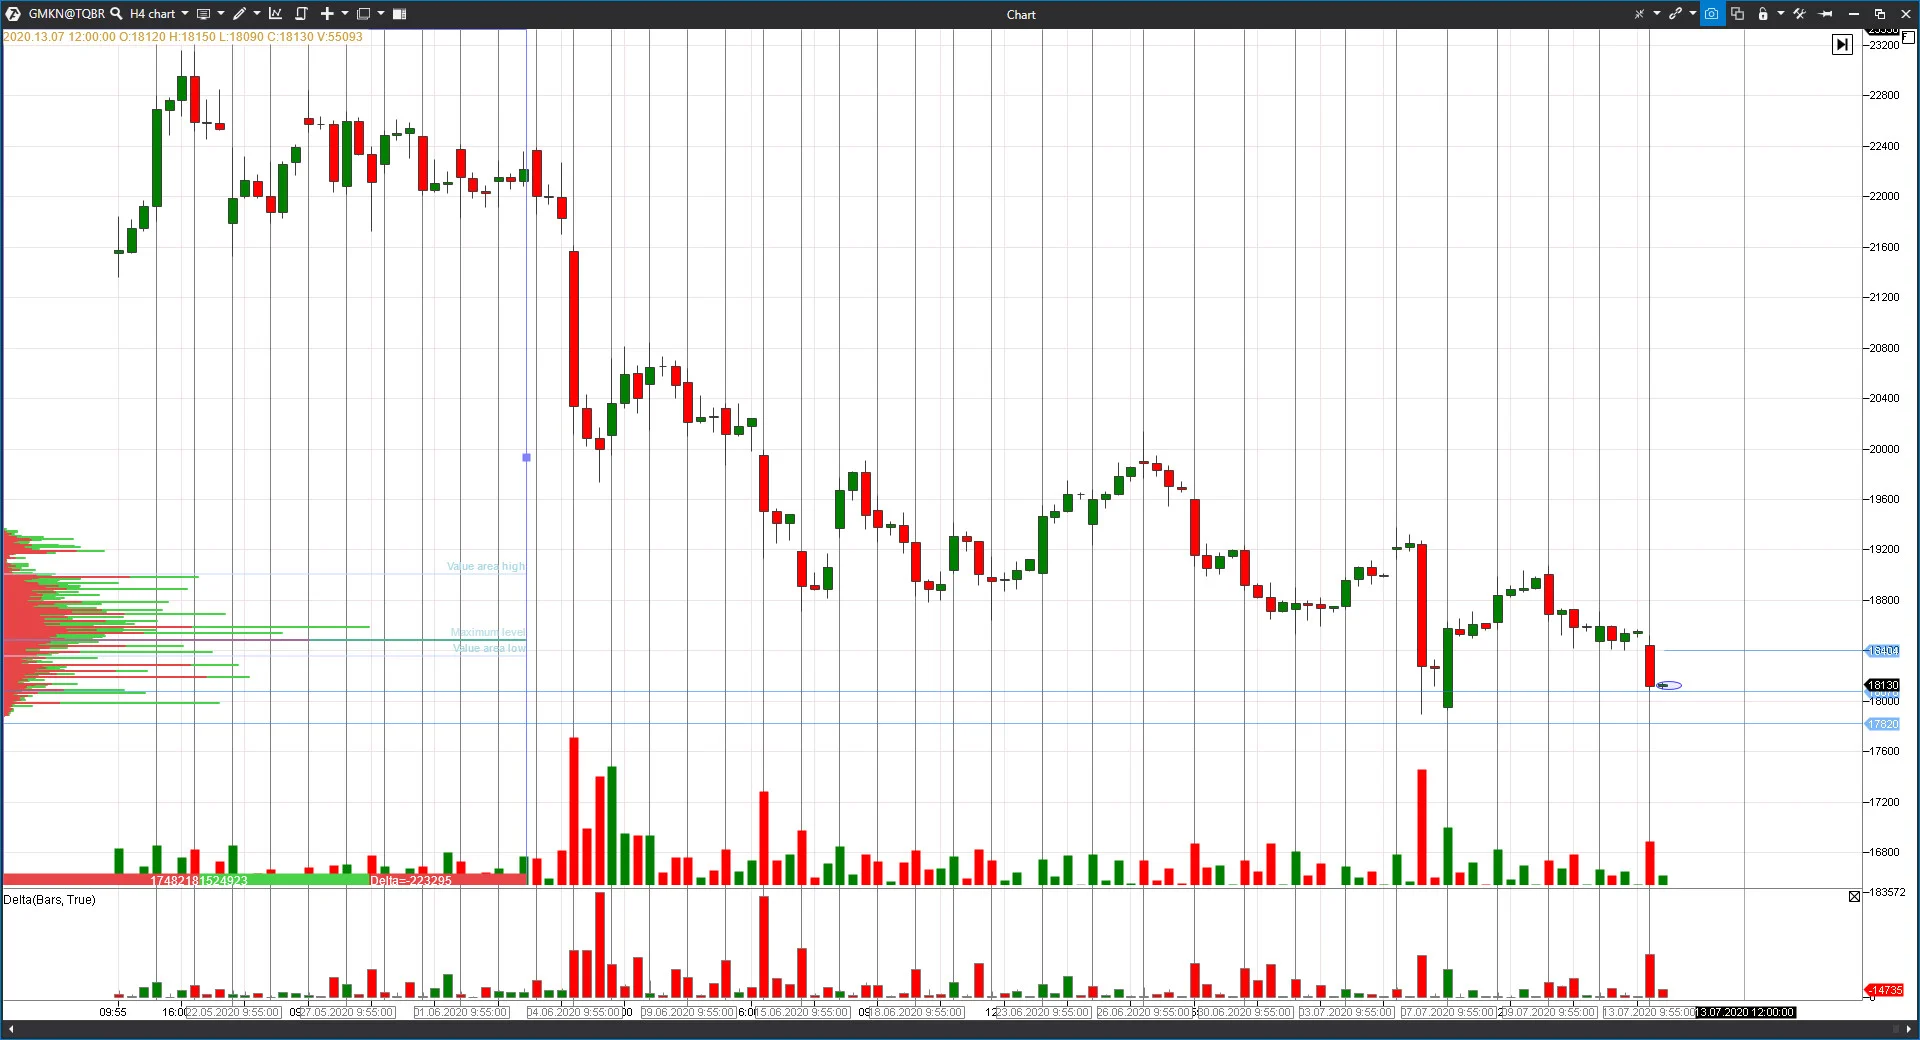The image size is (1920, 1040).
Task: Click the scroll script icon in toolbar
Action: coord(301,14)
